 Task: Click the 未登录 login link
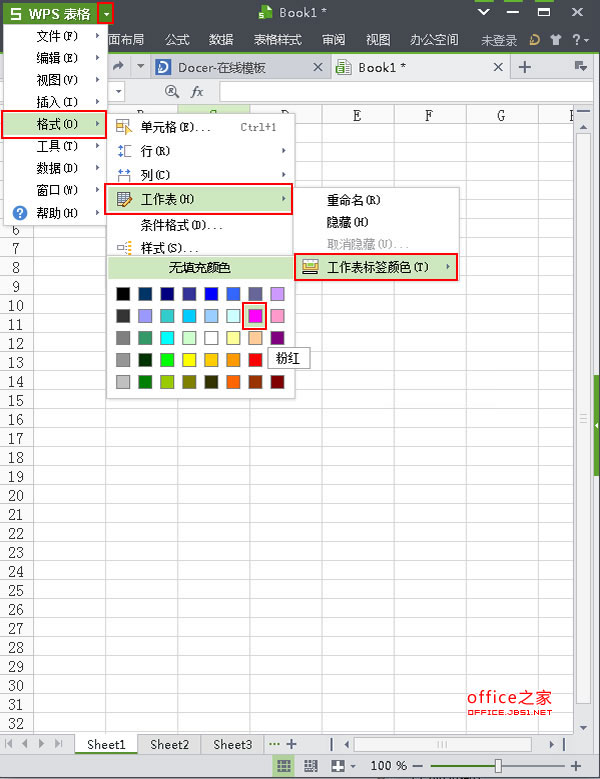point(499,40)
